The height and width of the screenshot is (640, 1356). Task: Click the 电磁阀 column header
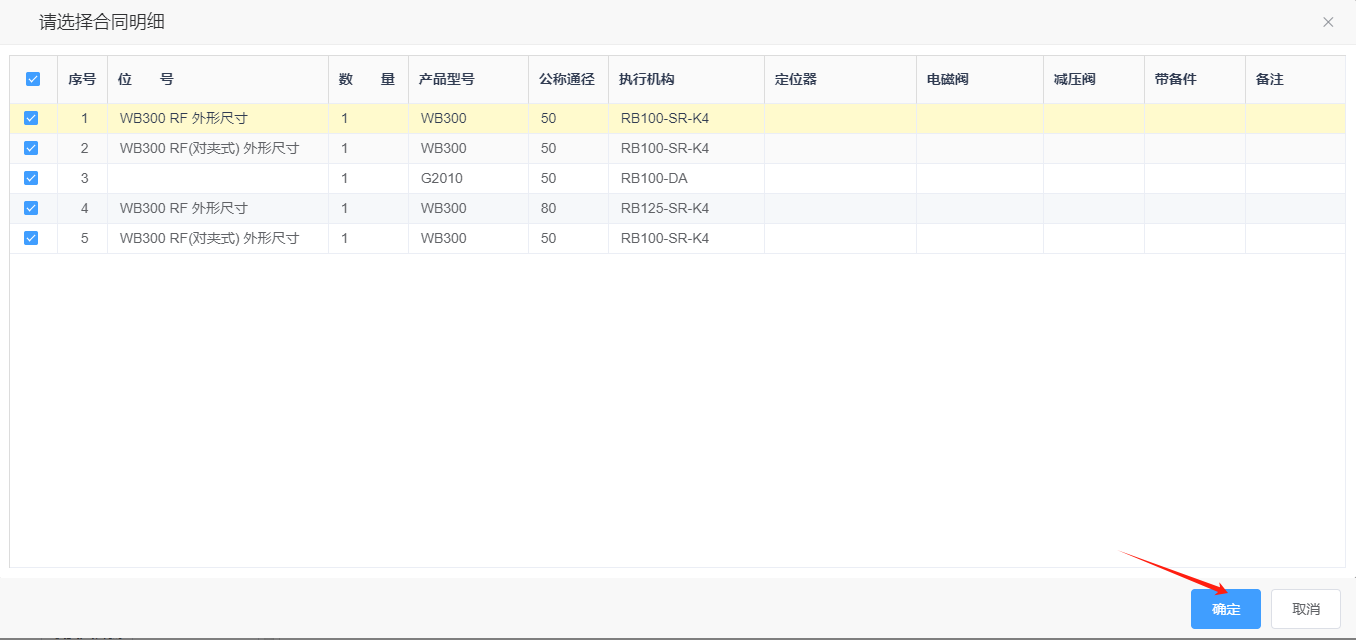click(947, 79)
